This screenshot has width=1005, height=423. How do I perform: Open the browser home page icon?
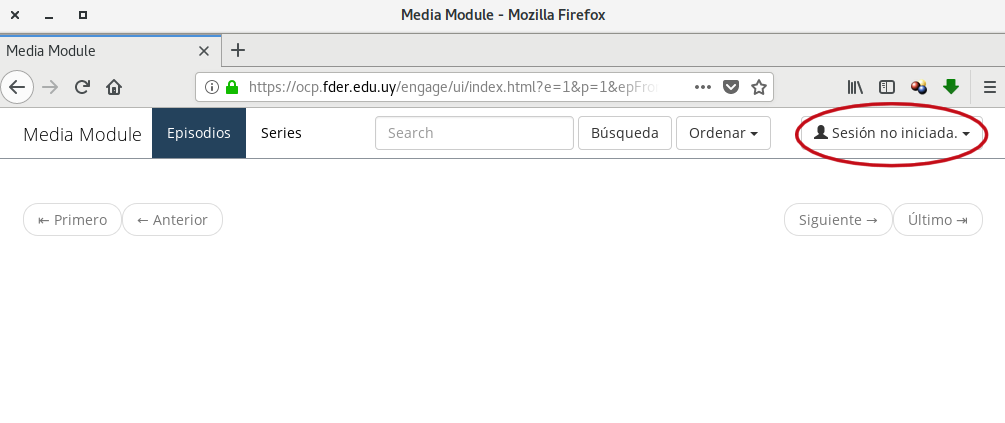(x=114, y=87)
